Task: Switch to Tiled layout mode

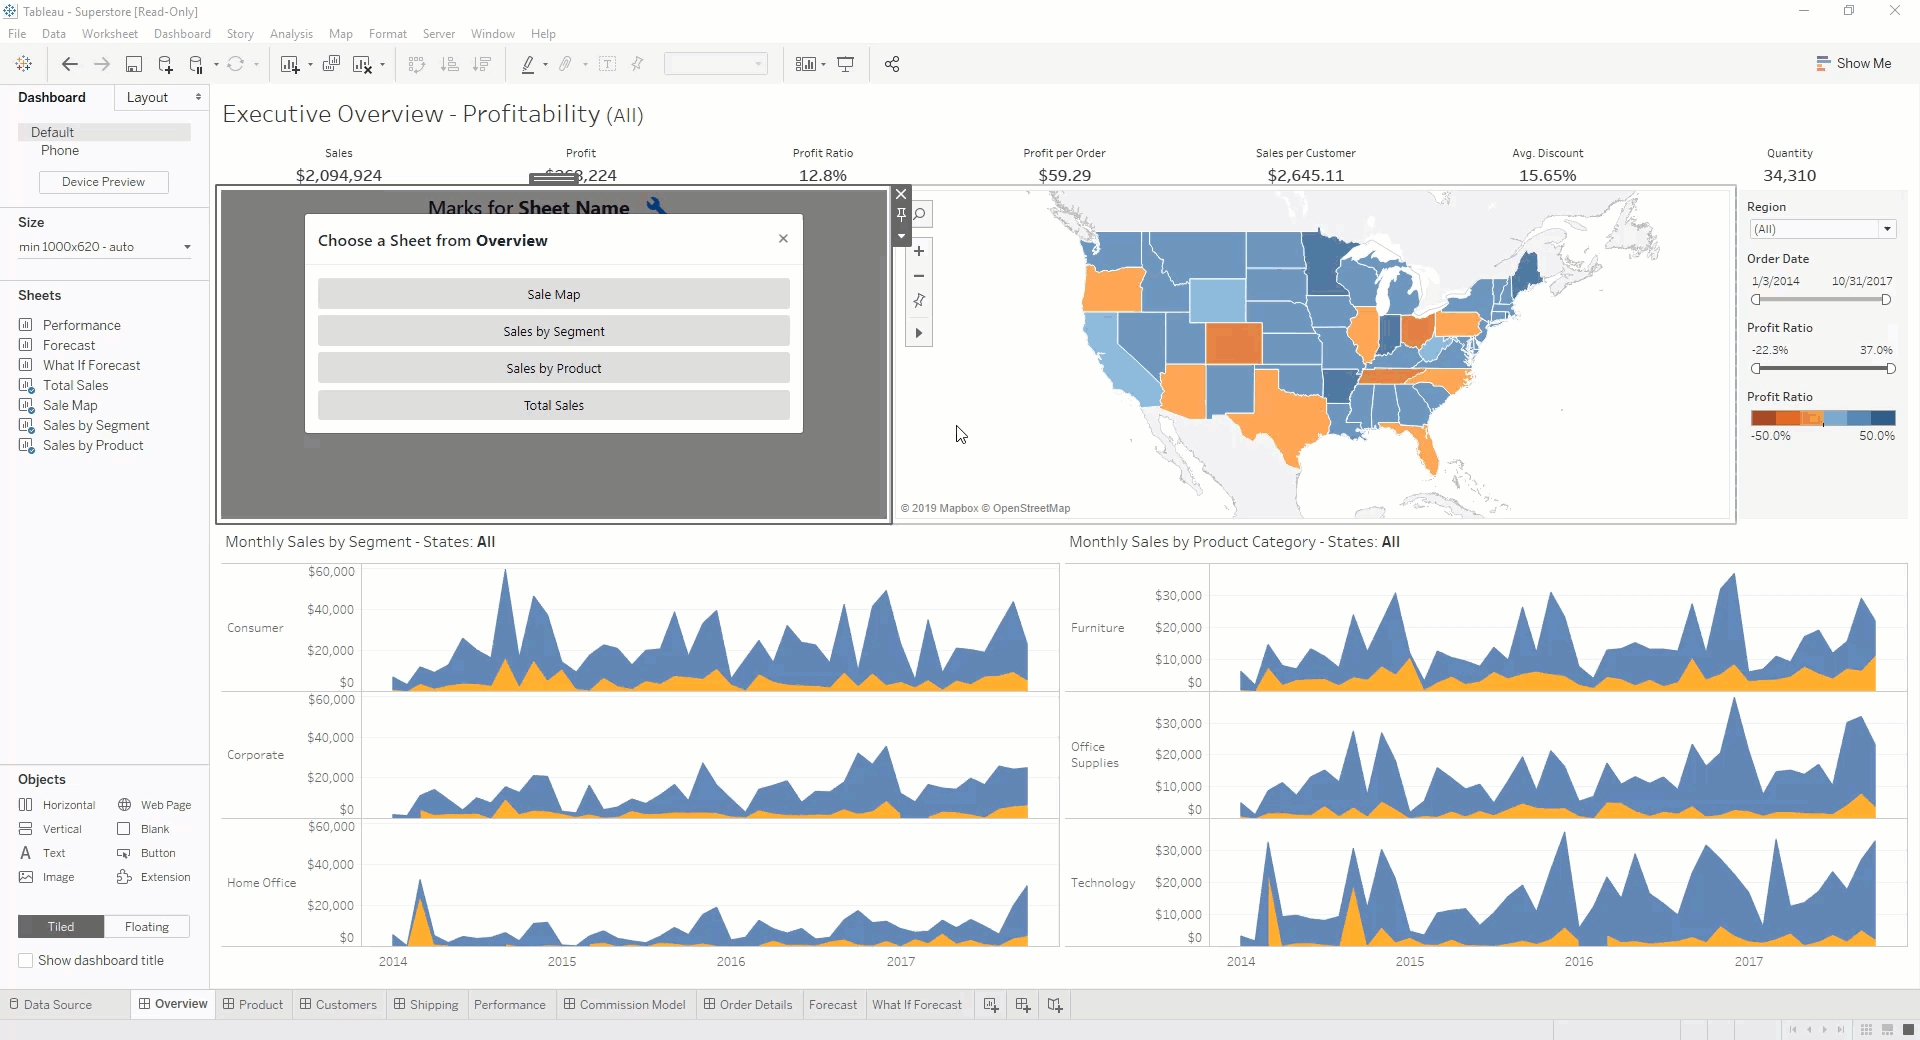Action: coord(61,927)
